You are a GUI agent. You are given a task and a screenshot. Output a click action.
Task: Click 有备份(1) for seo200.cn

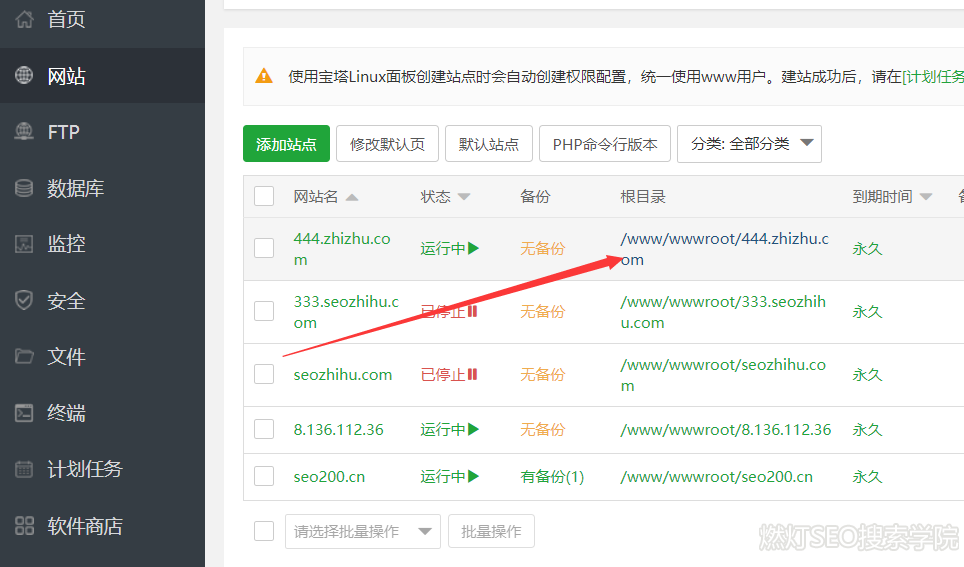click(552, 477)
